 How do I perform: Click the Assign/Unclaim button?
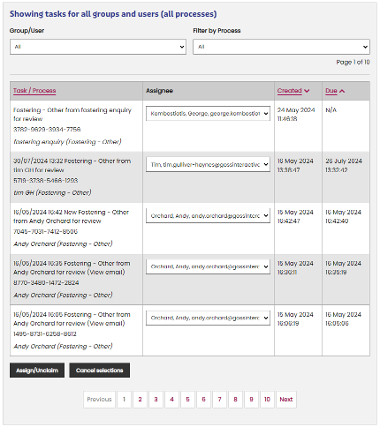[37, 370]
